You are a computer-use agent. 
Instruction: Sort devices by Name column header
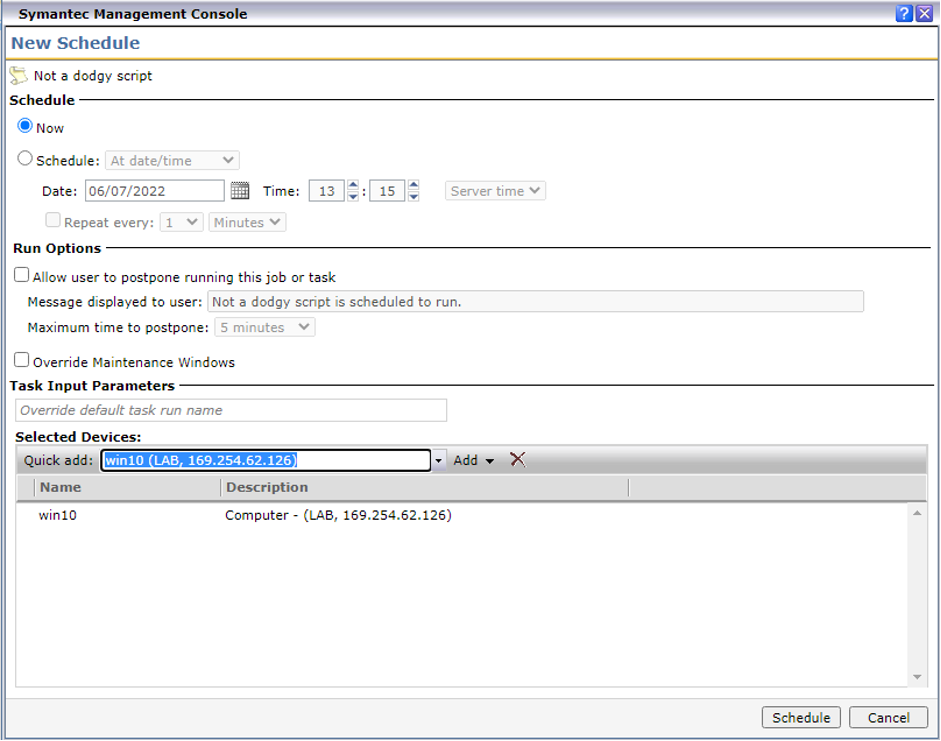[127, 487]
